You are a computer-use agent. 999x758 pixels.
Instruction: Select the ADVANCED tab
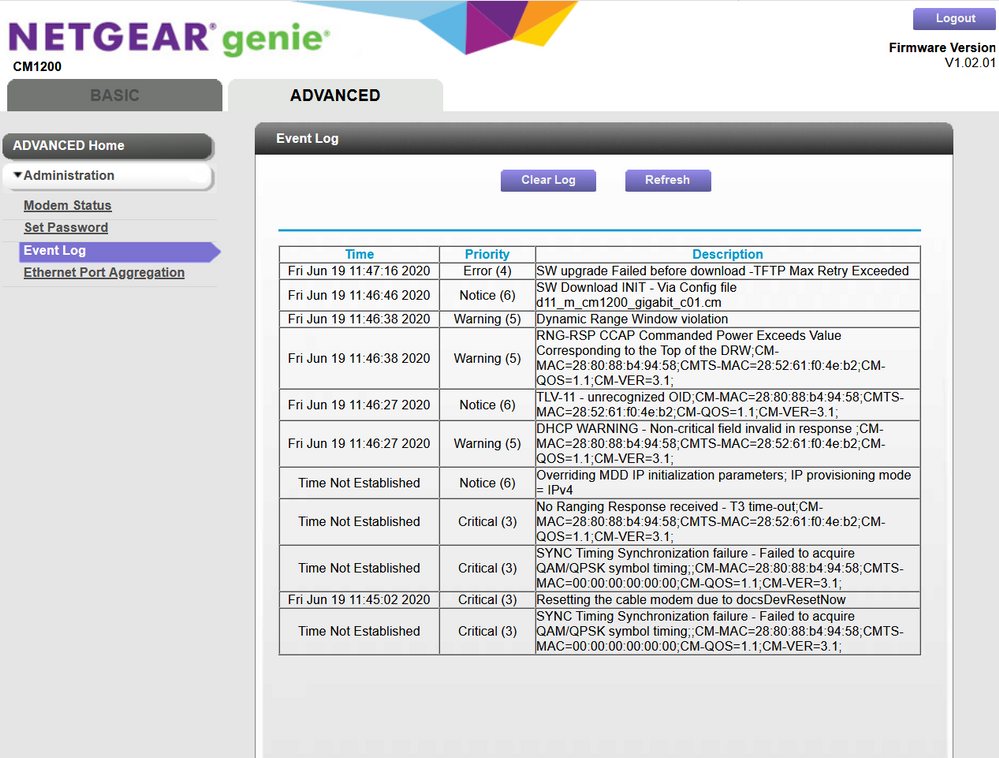point(335,96)
